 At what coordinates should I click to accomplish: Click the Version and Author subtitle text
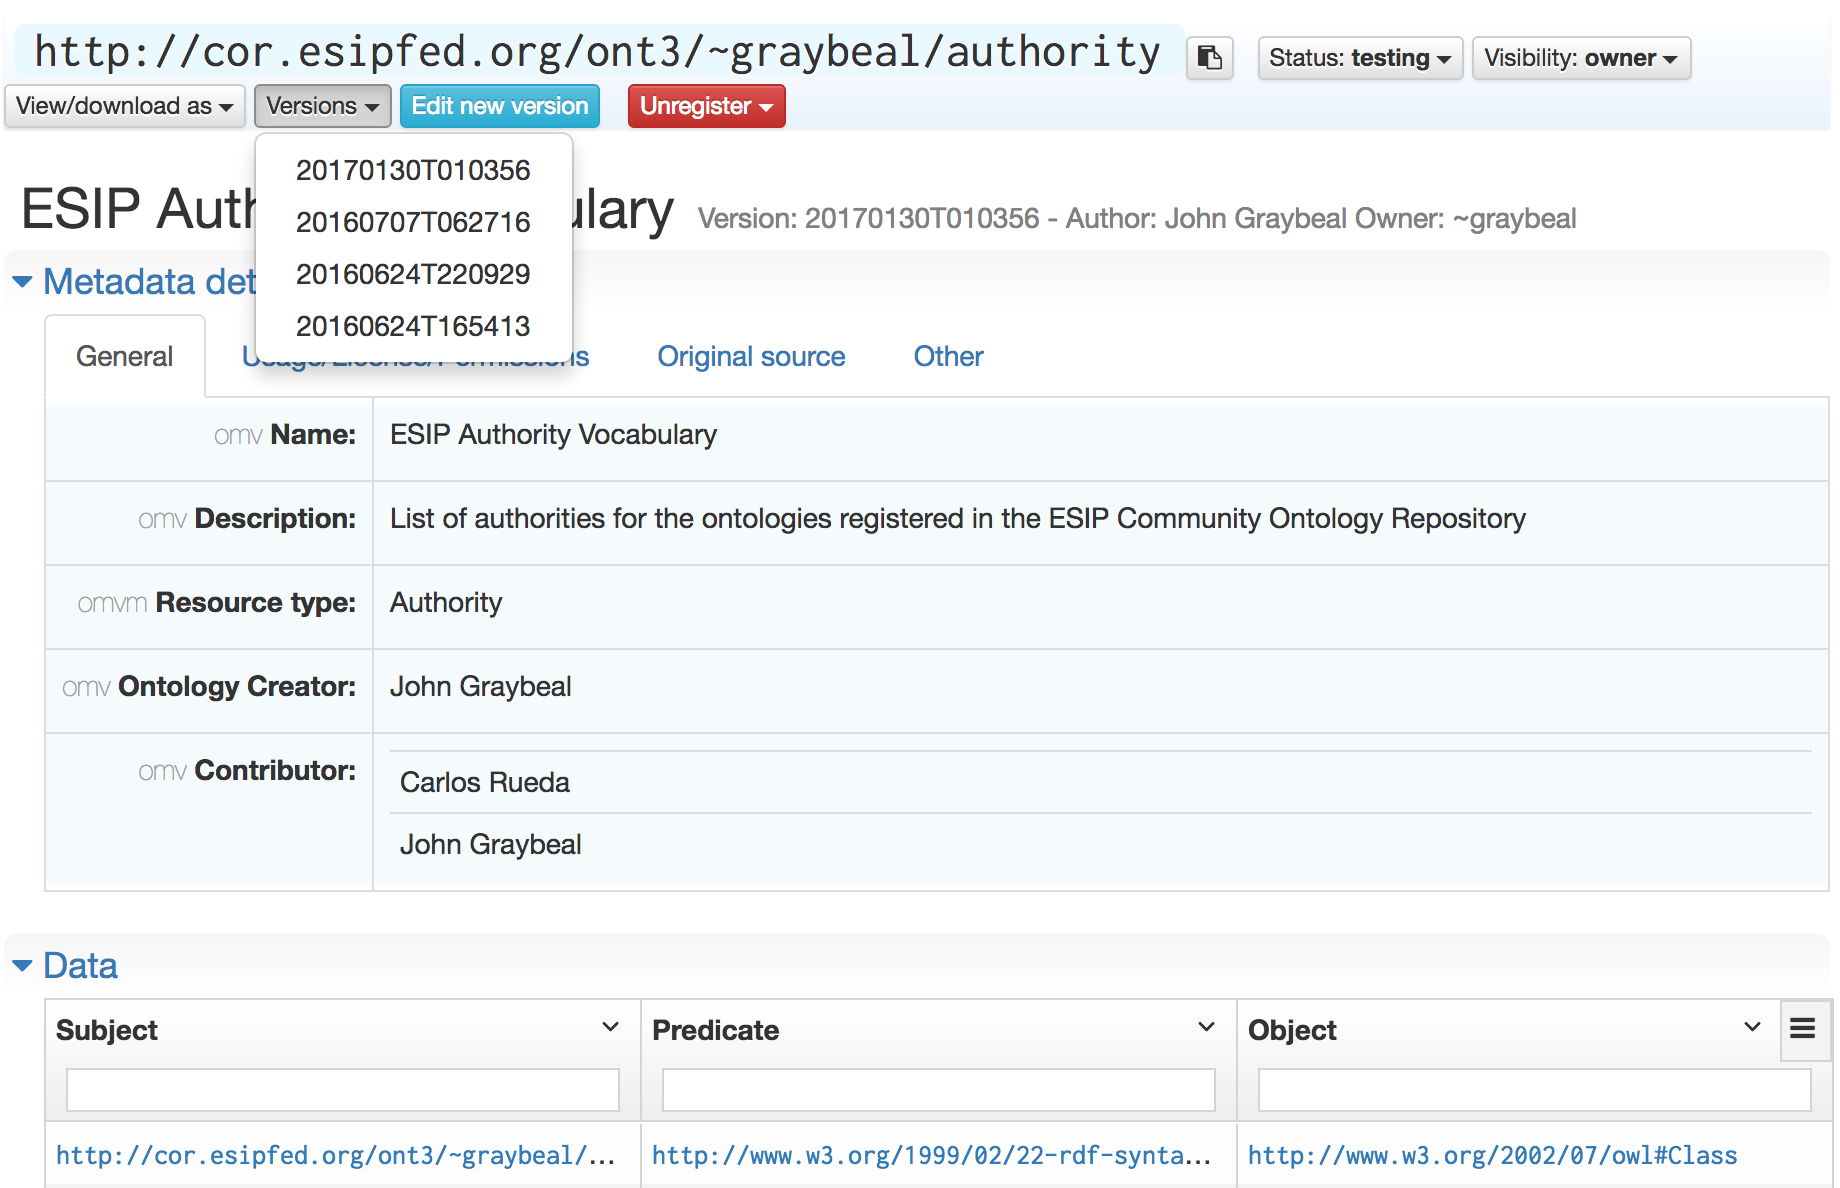pyautogui.click(x=1137, y=218)
